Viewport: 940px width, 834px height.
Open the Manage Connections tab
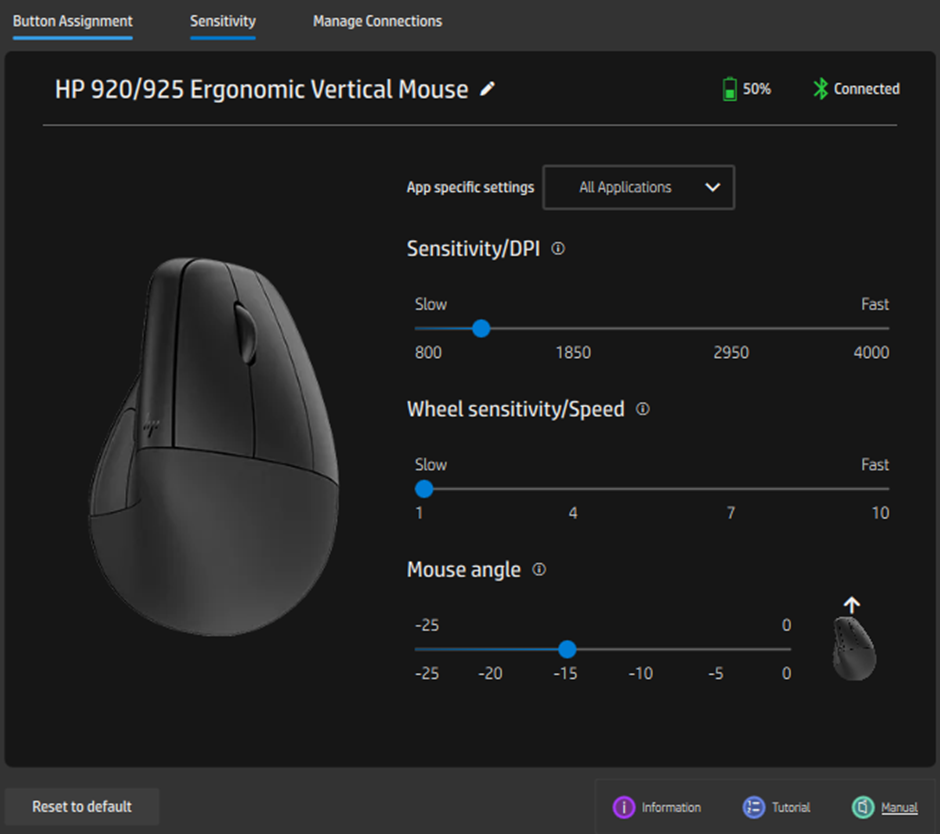[x=378, y=22]
